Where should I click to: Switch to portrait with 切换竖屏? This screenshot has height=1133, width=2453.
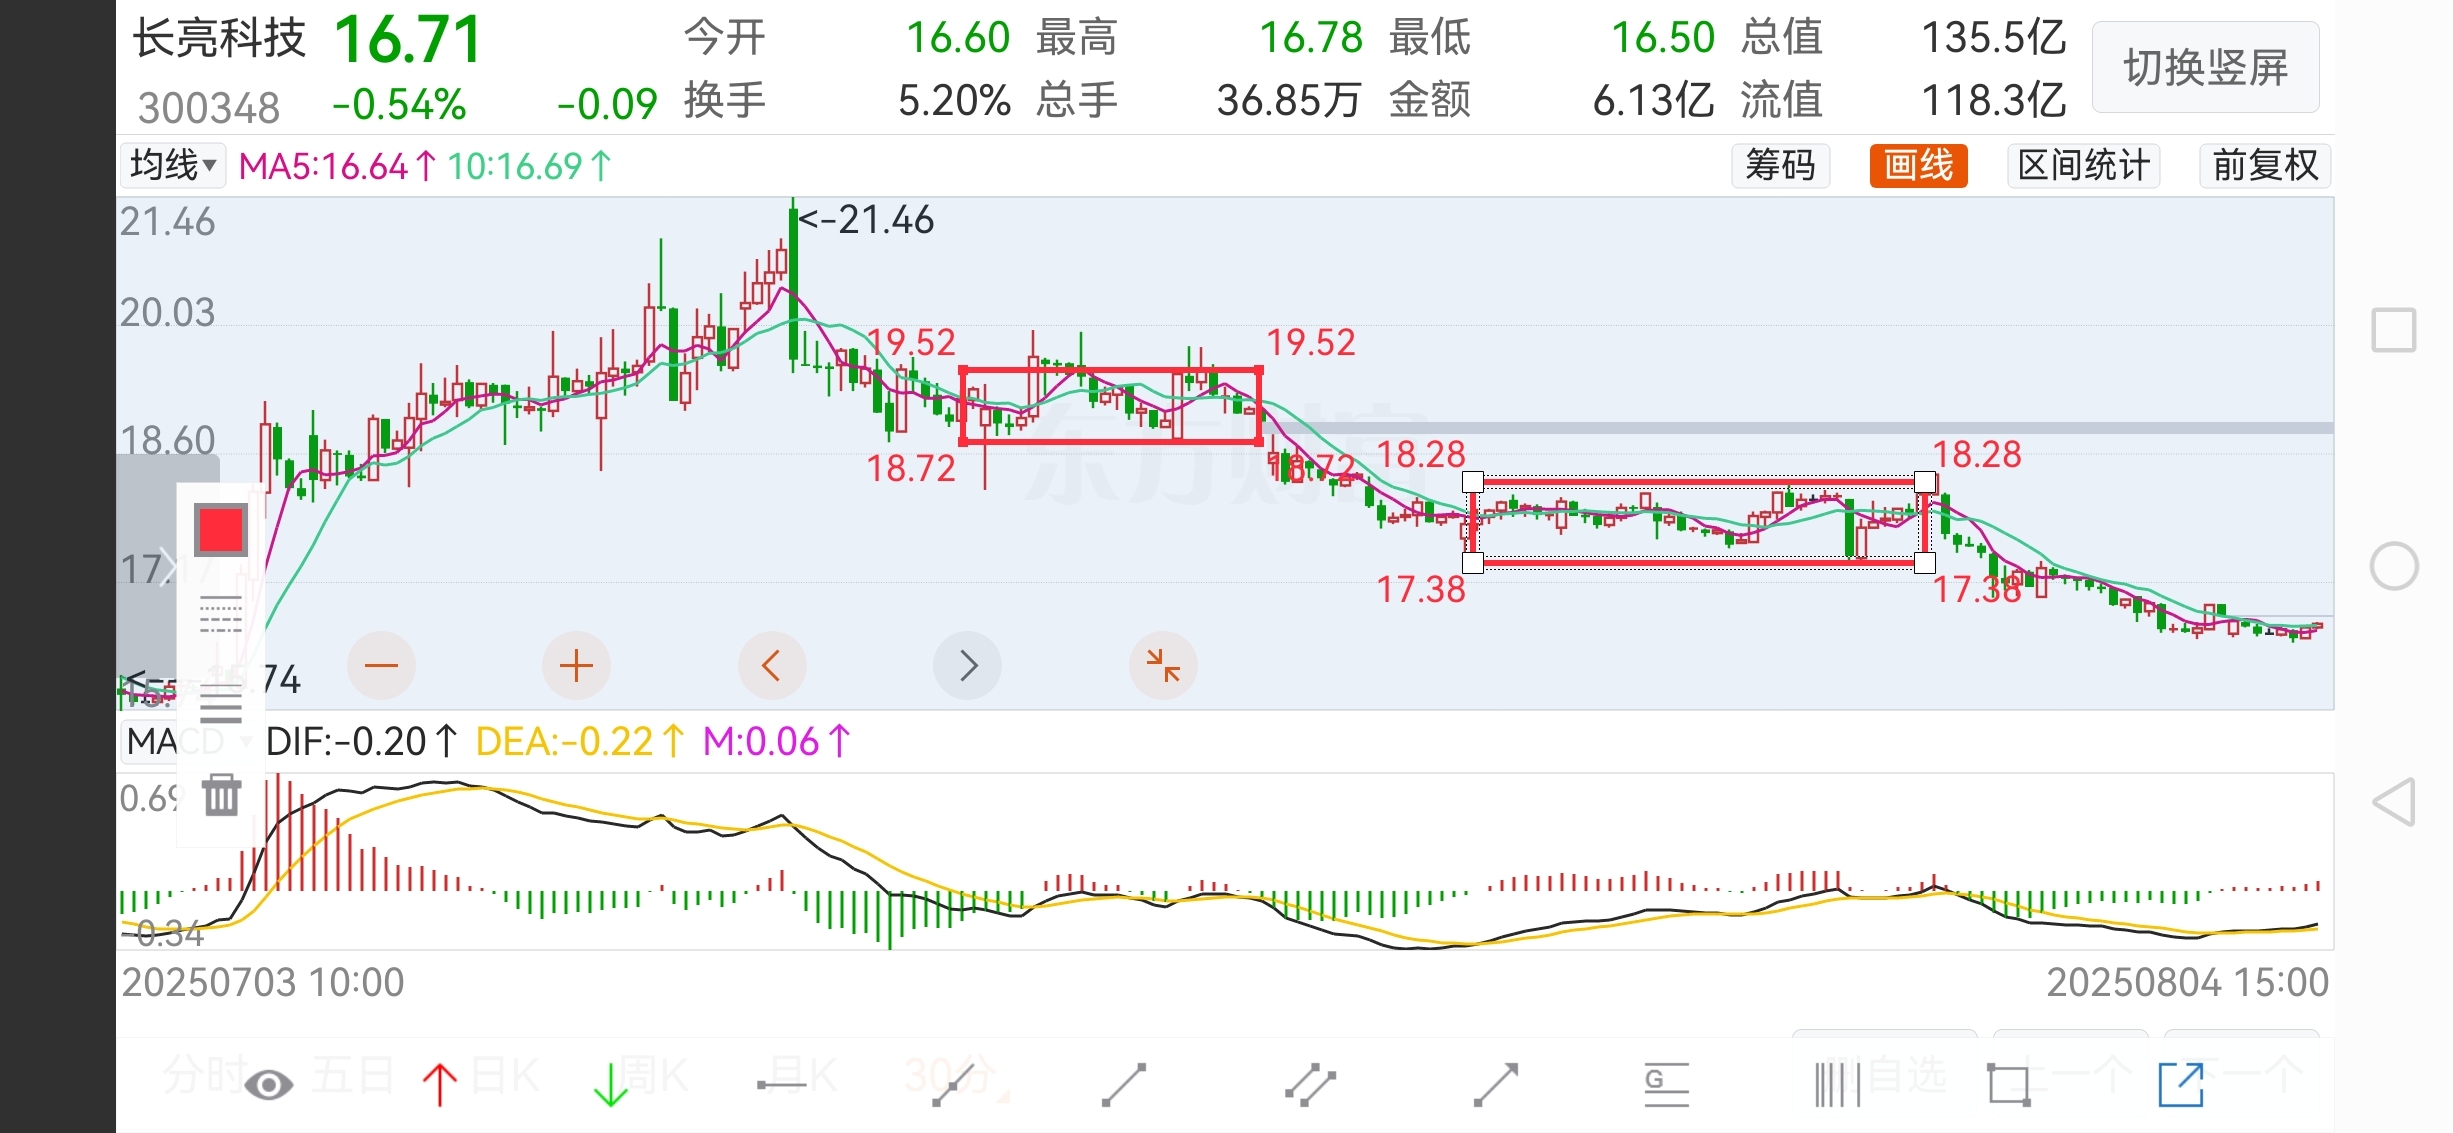(x=2205, y=67)
